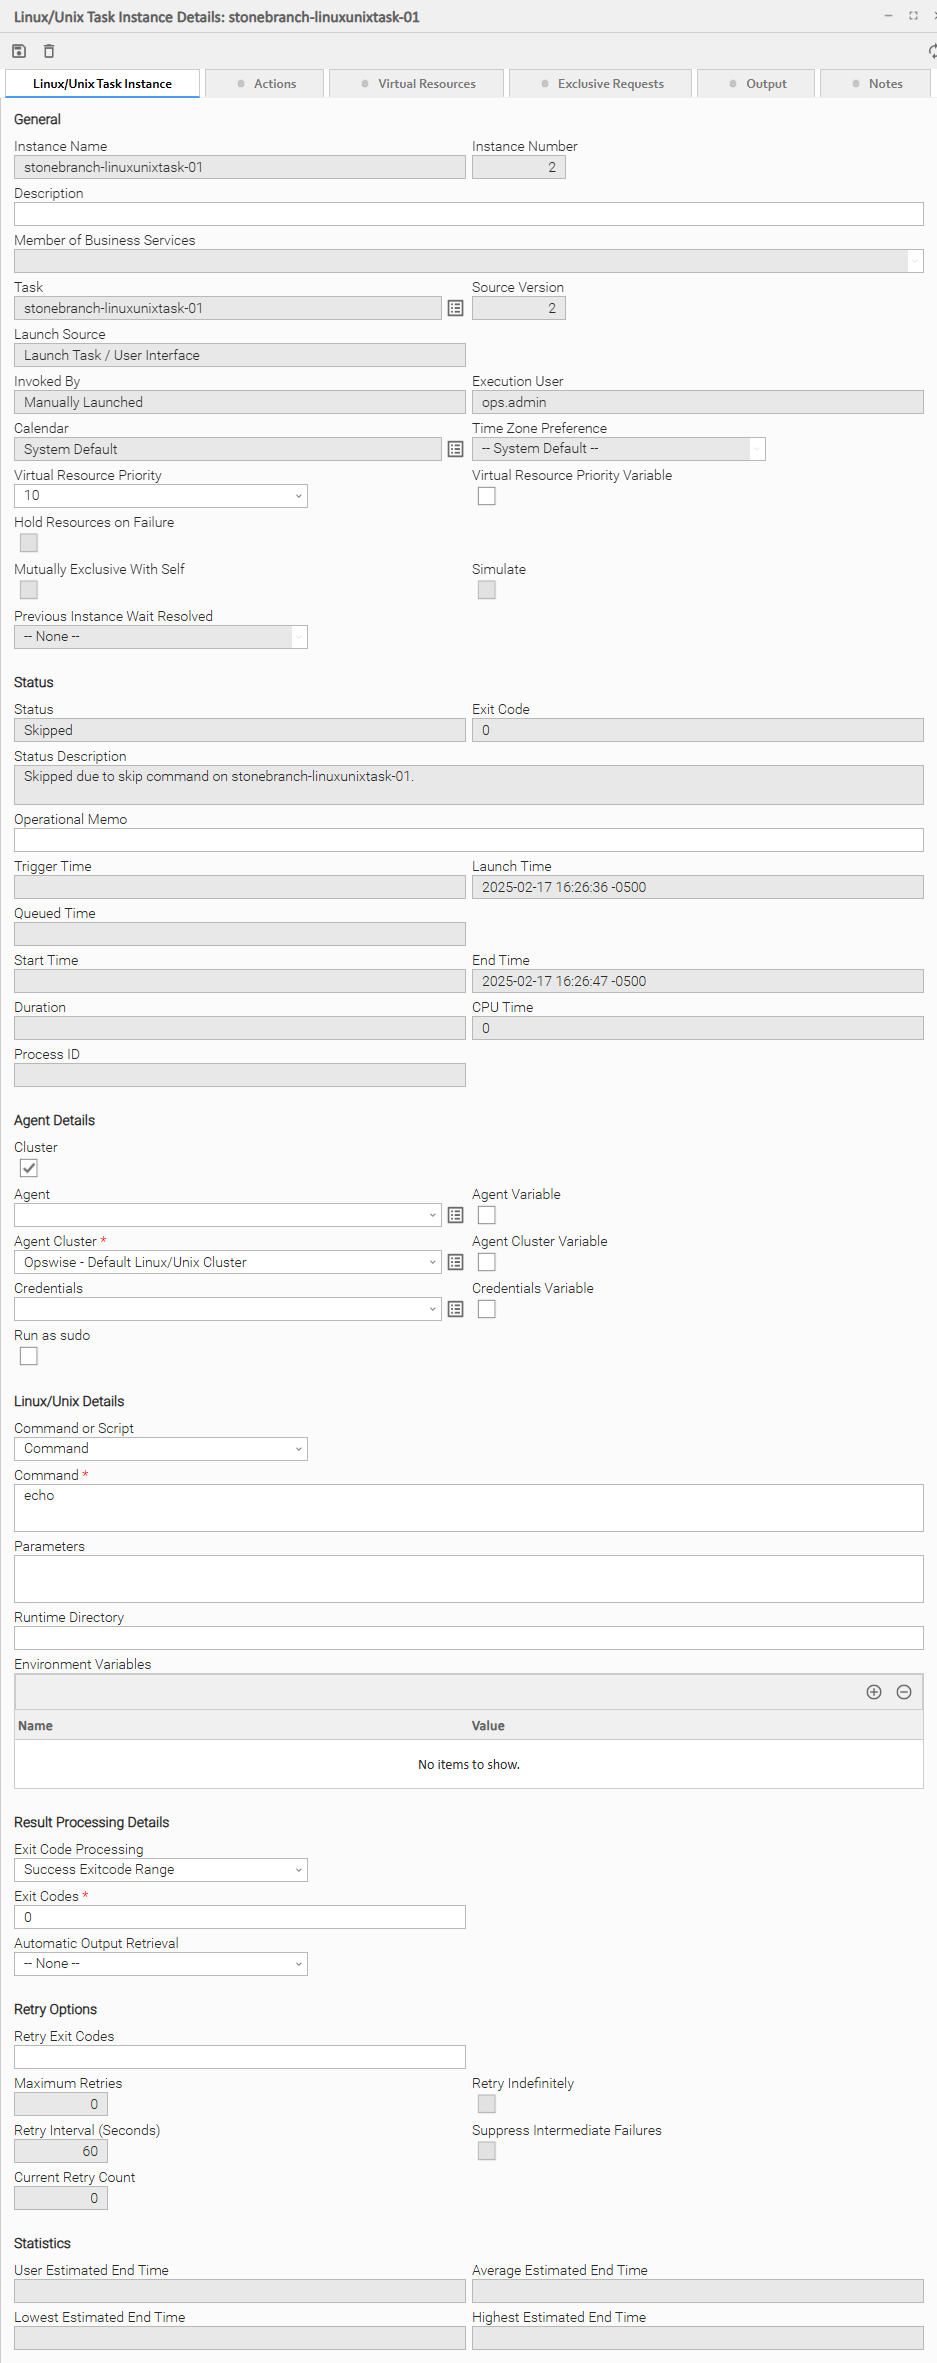
Task: Open the Output tab
Action: (x=757, y=84)
